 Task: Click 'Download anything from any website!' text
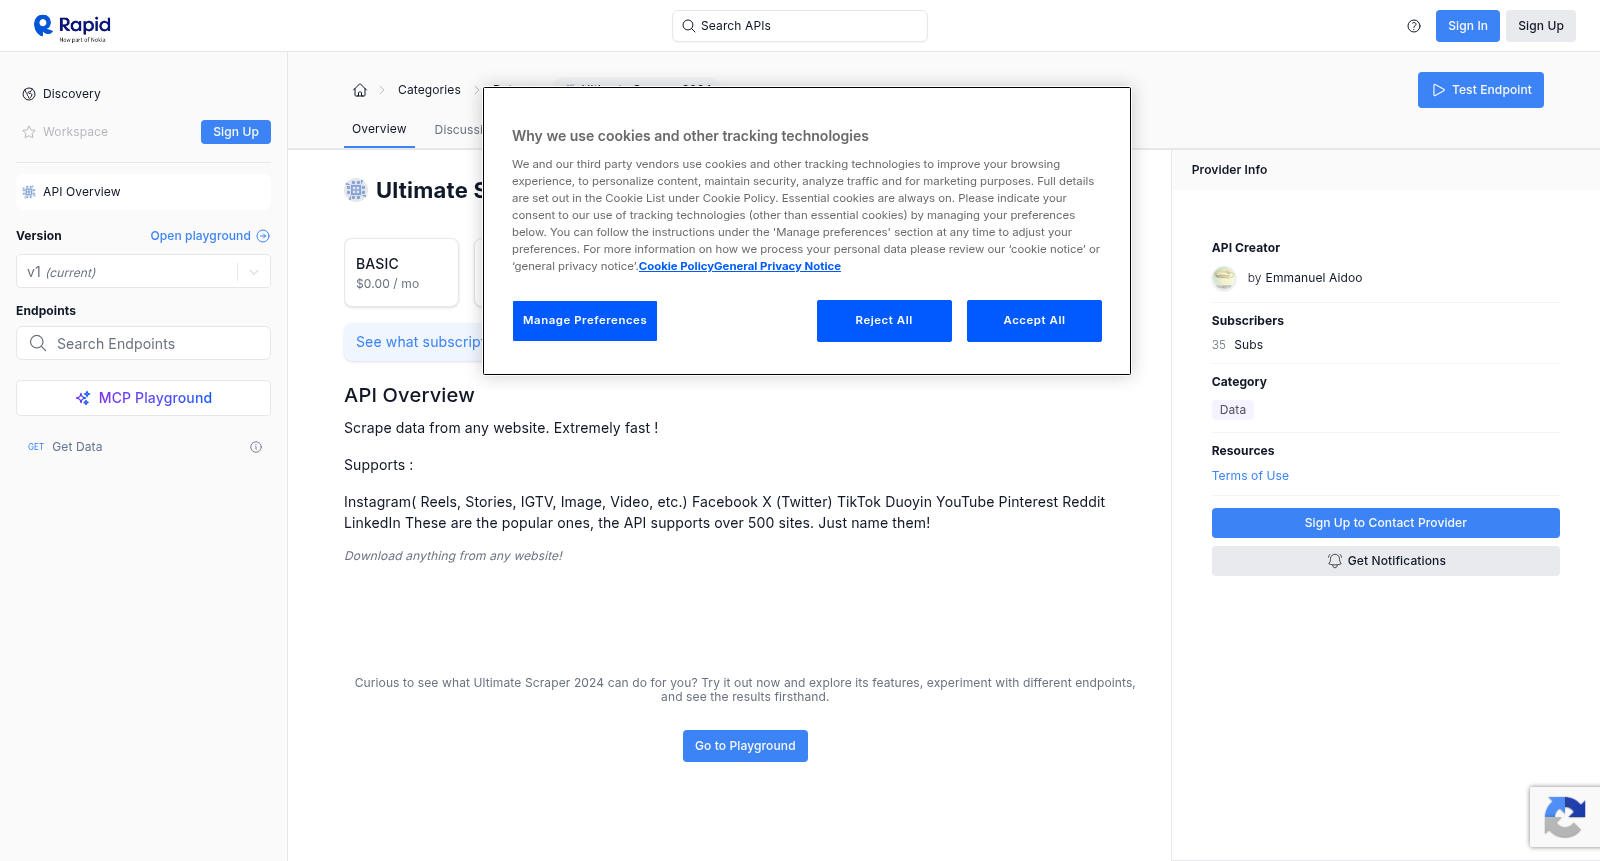point(453,556)
